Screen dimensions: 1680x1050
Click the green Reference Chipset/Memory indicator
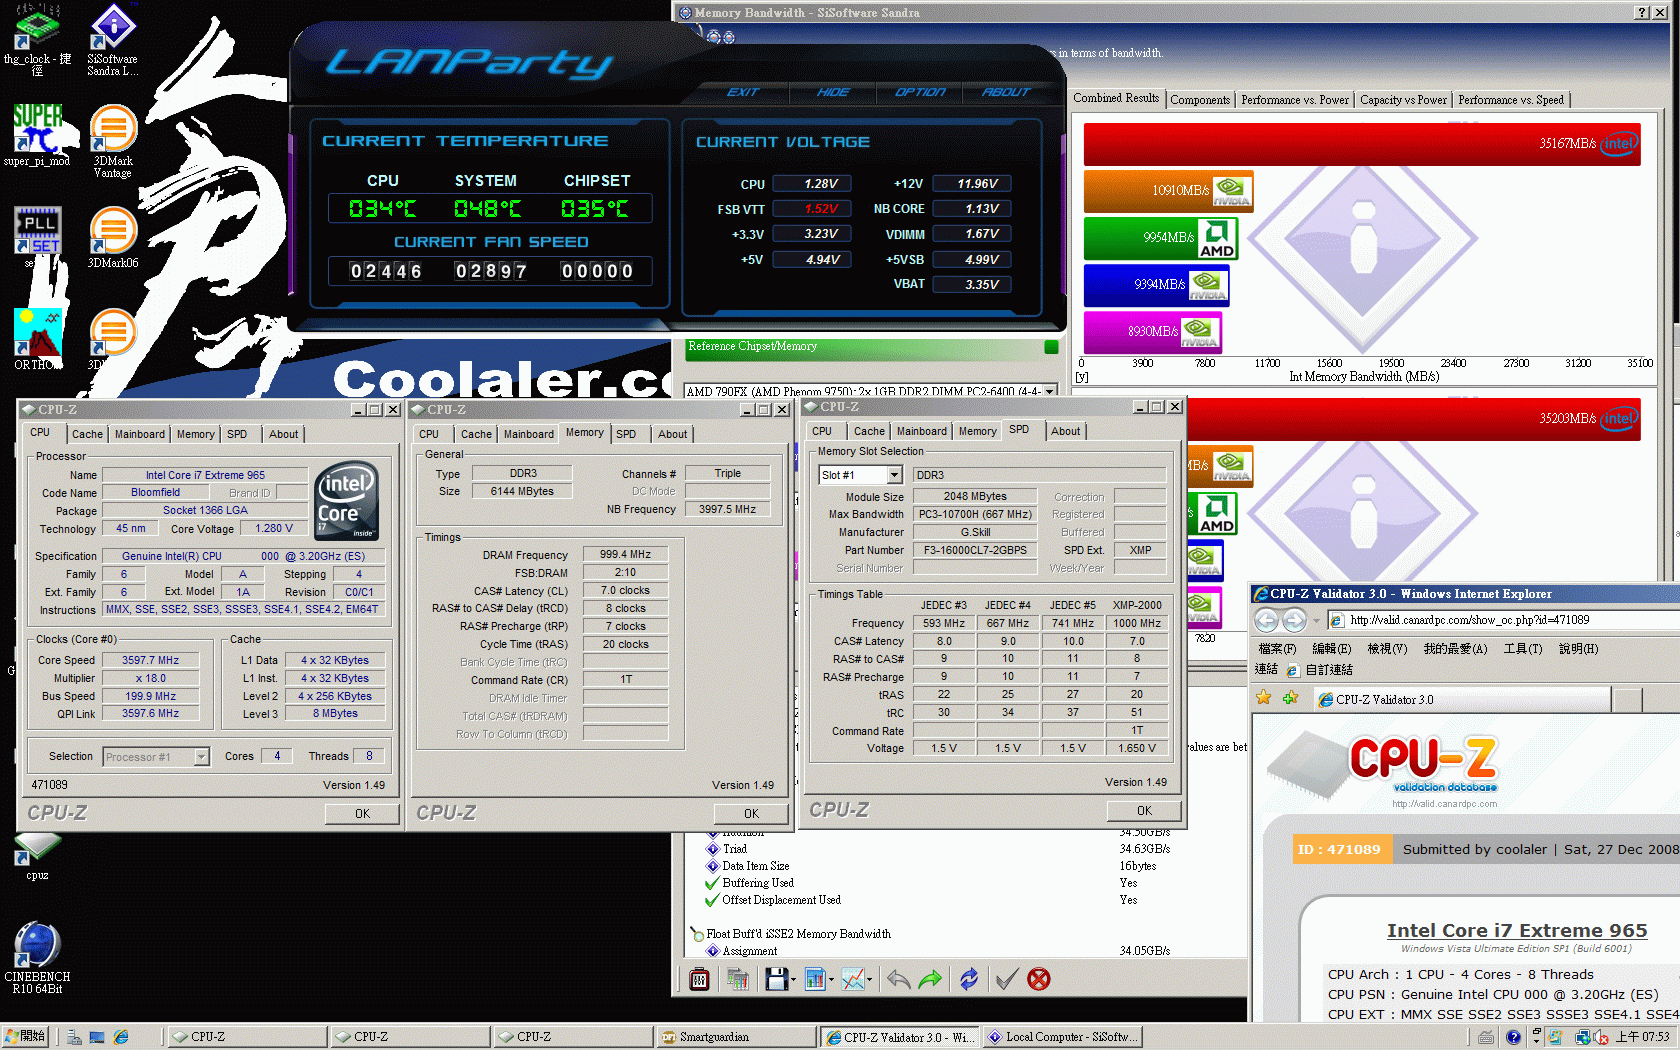coord(1051,347)
